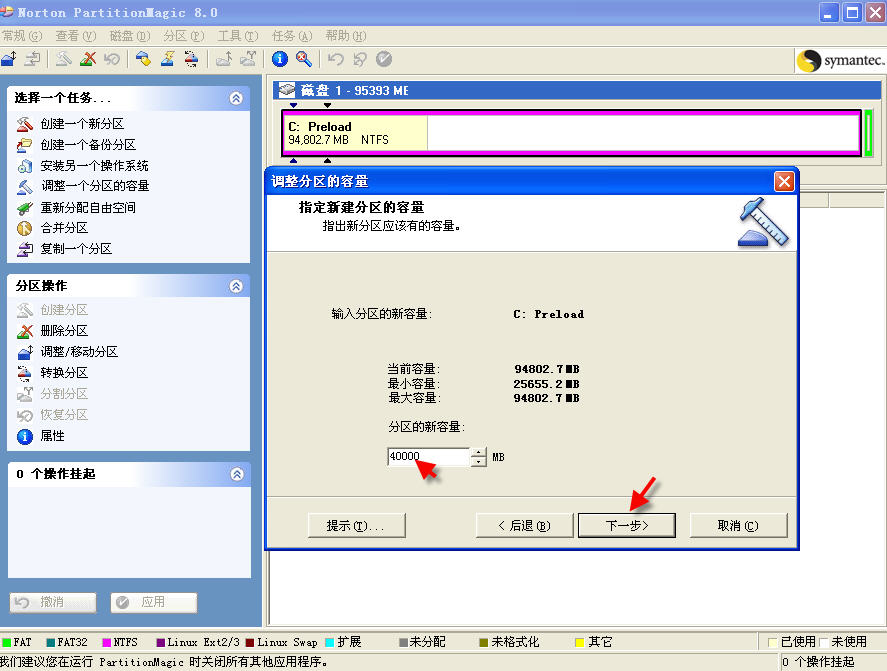Click the 提示(T)... button
The width and height of the screenshot is (887, 671).
click(x=356, y=526)
